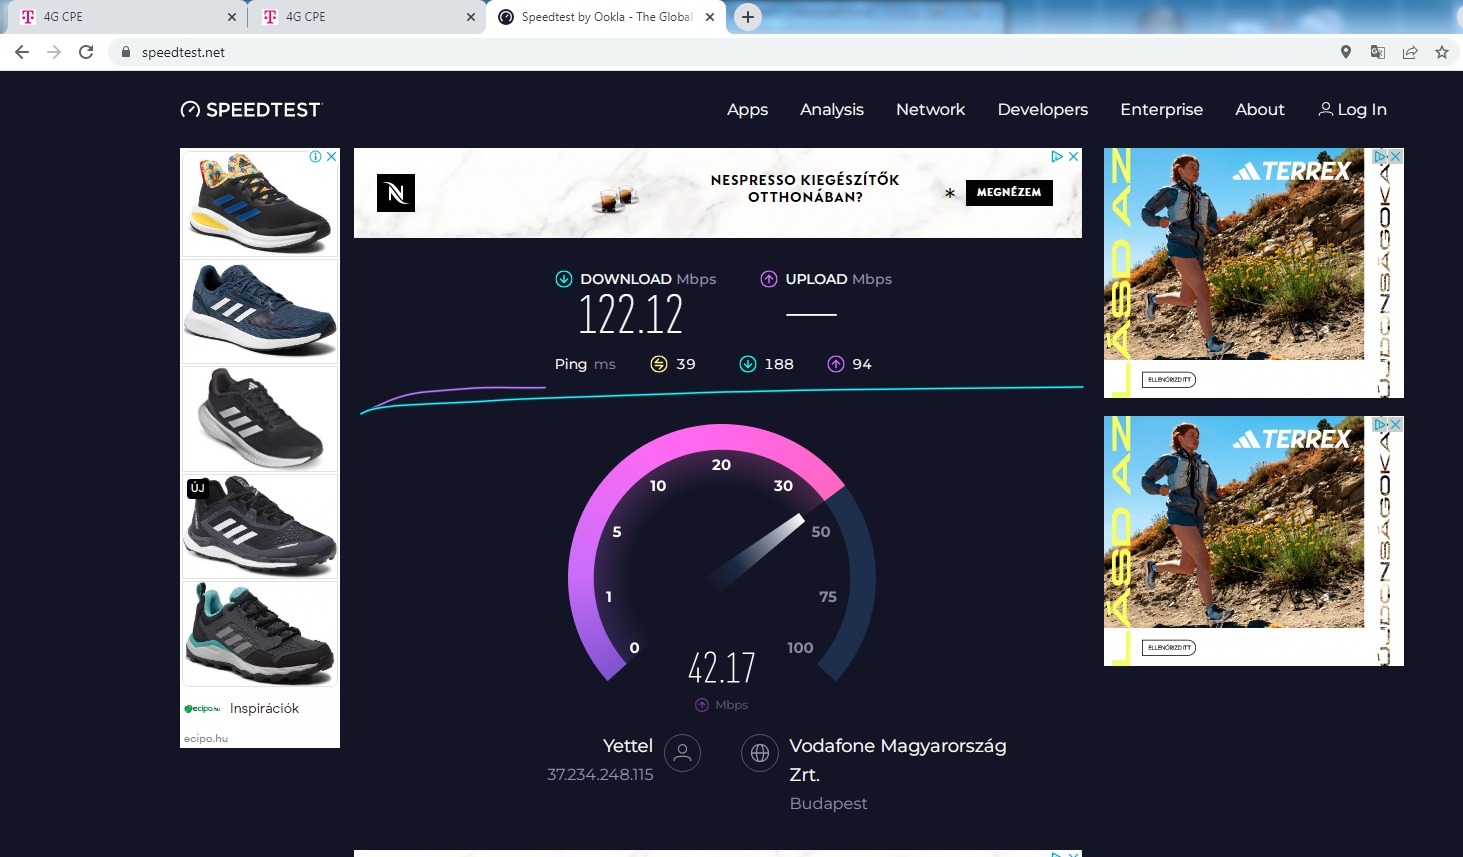Click the multicolor Adidas shoe thumbnail
This screenshot has width=1463, height=857.
260,204
